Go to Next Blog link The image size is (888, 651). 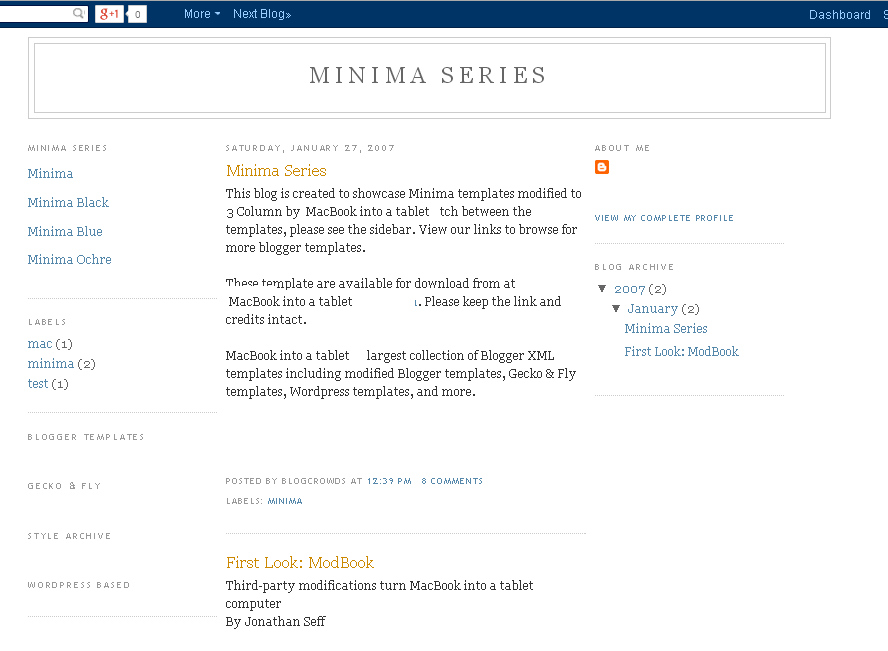coord(262,14)
